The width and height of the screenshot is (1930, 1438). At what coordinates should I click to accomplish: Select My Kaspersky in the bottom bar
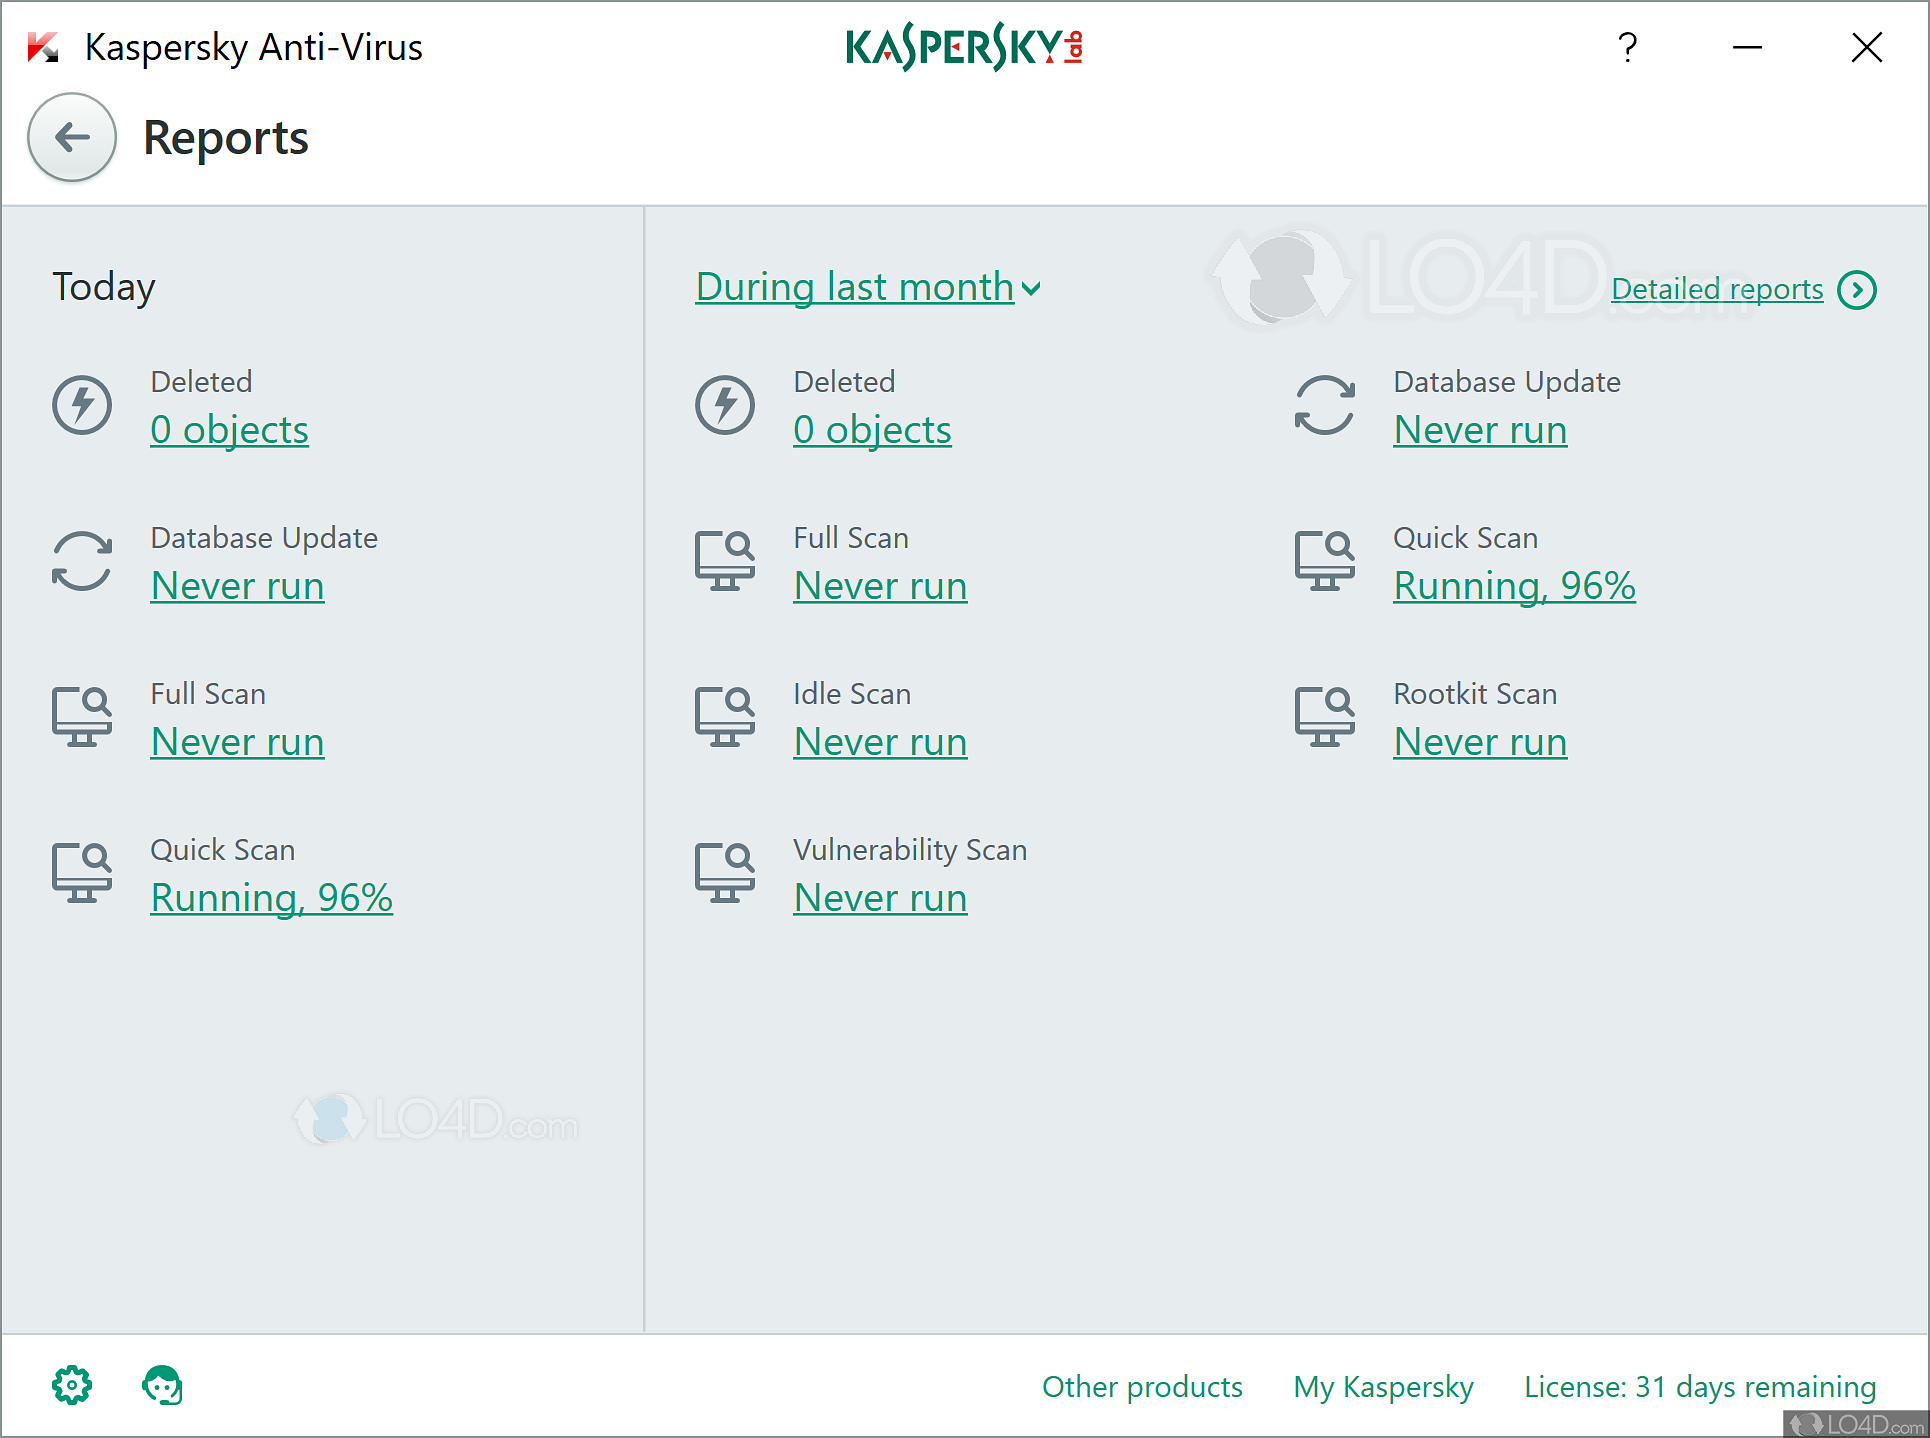pos(1383,1387)
